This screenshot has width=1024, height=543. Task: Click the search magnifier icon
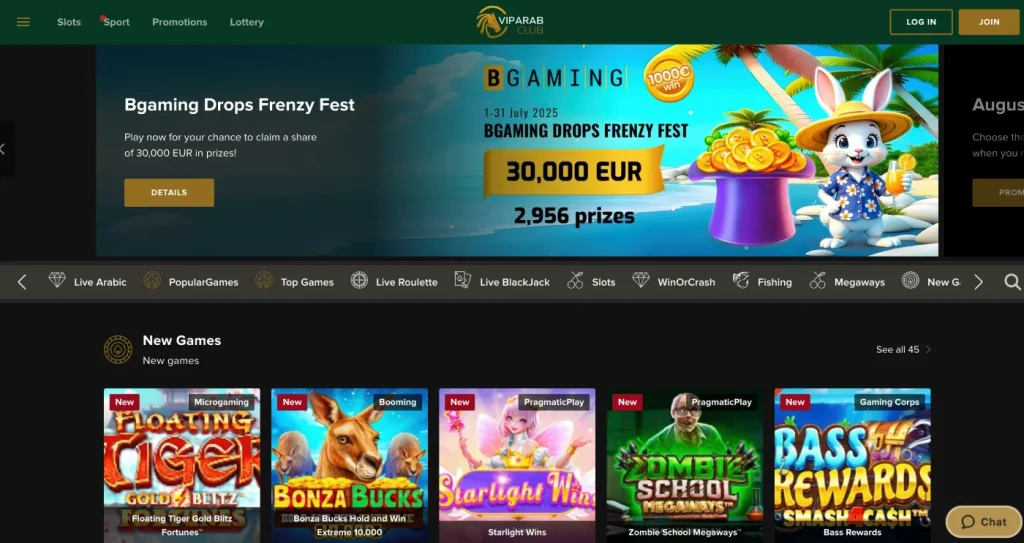[x=1012, y=282]
